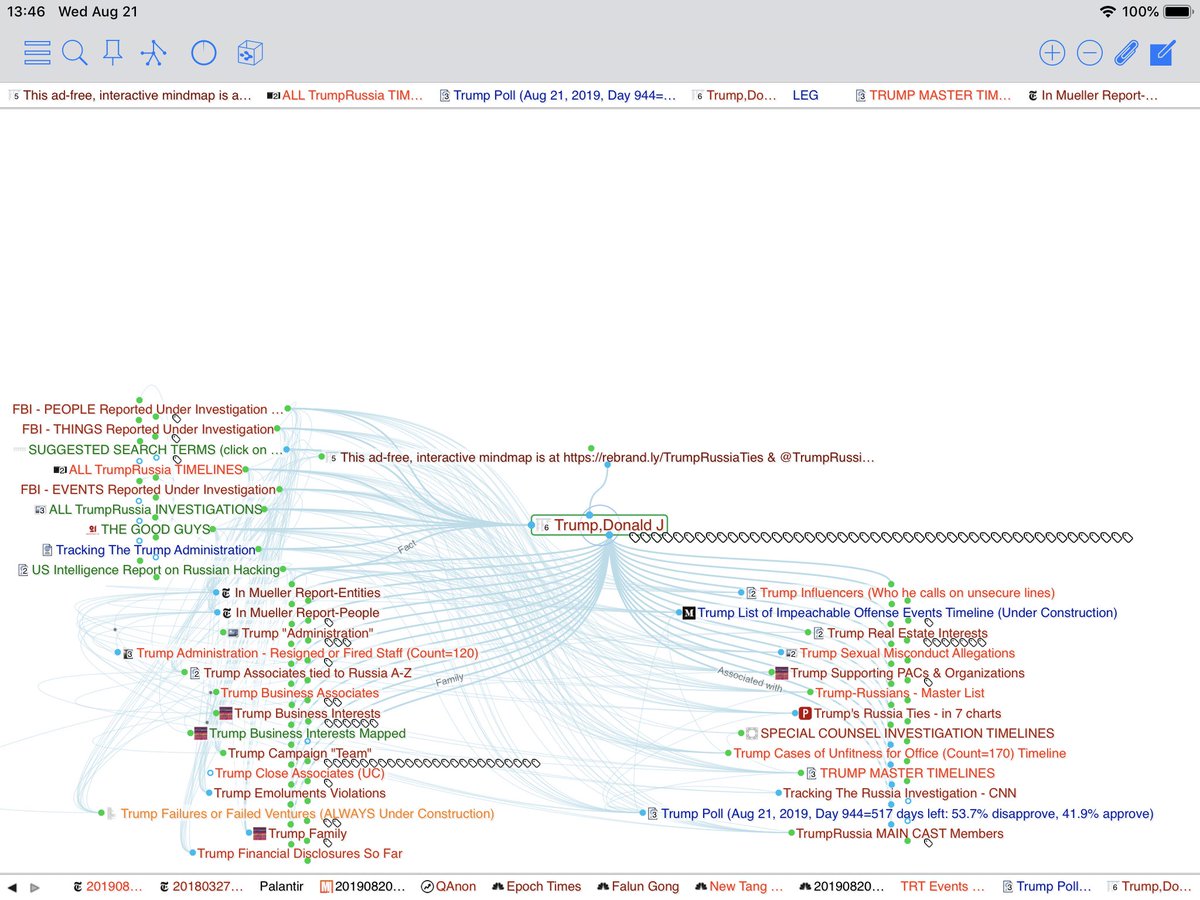1200x900 pixels.
Task: Select Tracking The Trump Administration thought
Action: click(149, 549)
